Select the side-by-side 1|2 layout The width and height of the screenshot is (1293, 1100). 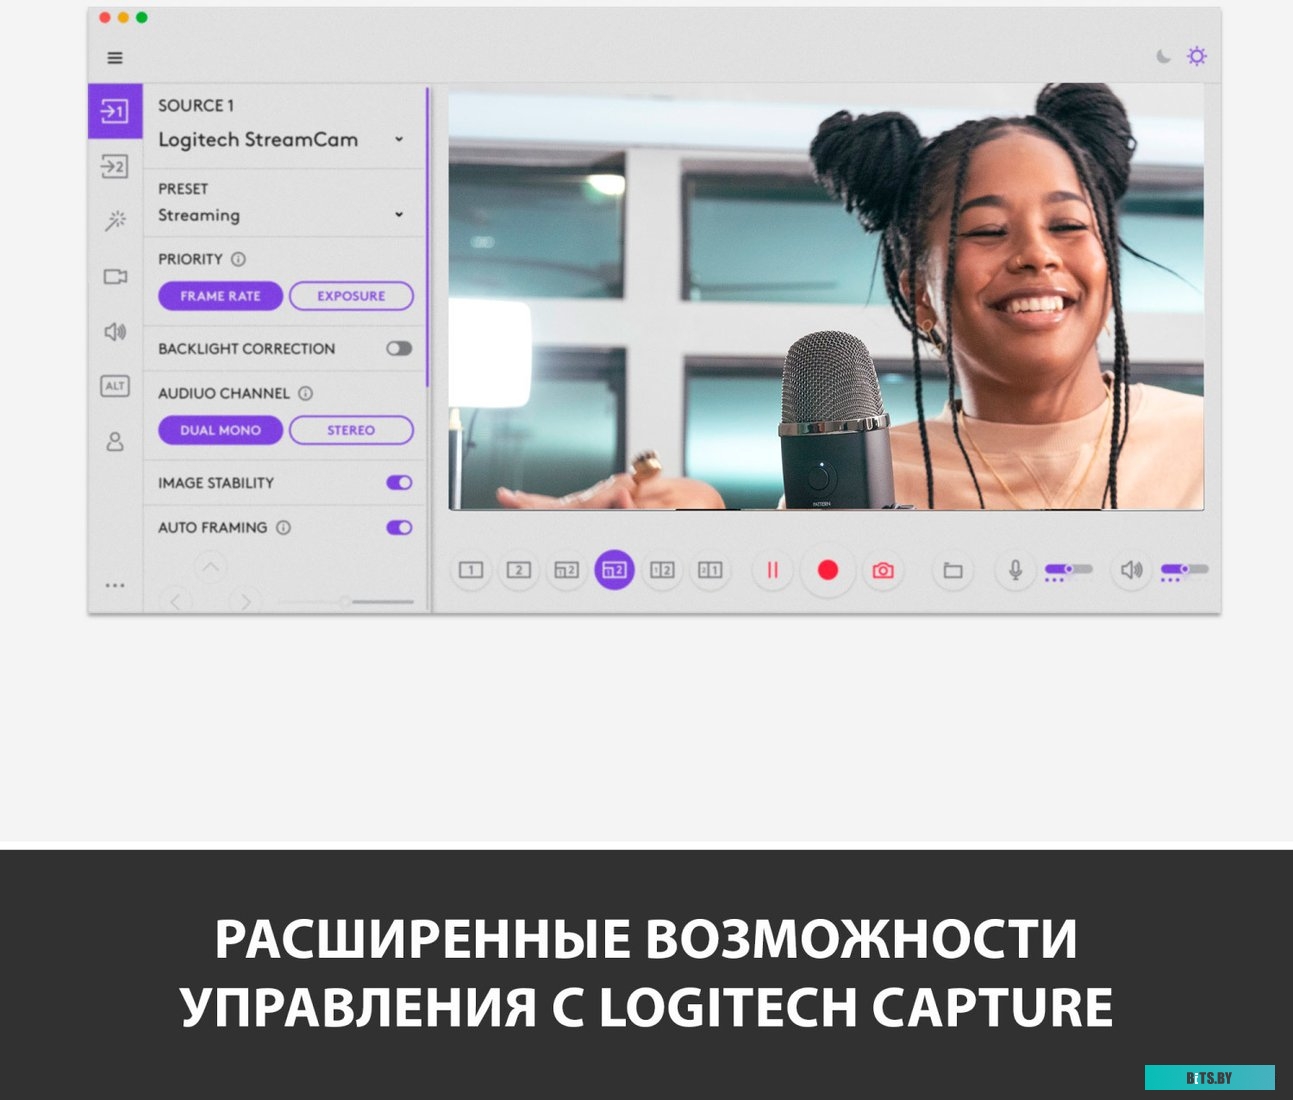pos(662,570)
